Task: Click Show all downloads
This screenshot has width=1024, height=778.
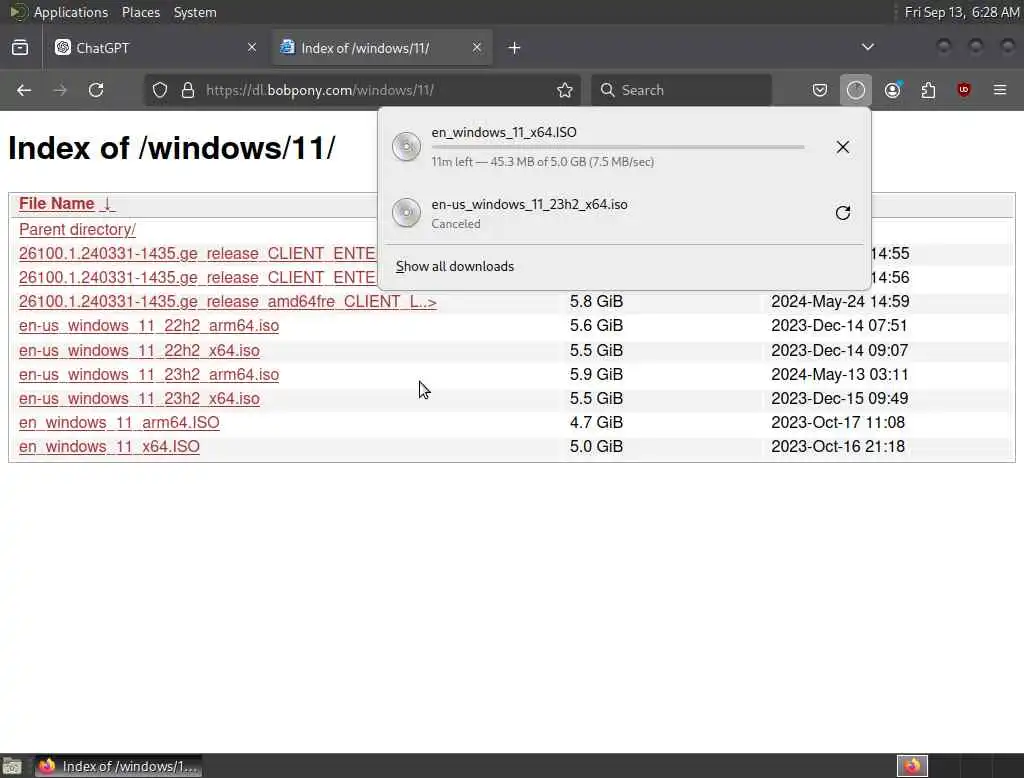Action: 455,267
